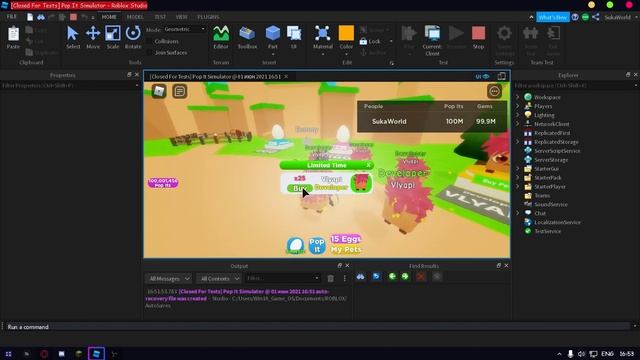The image size is (640, 360).
Task: Open the in-game chat icon
Action: 179,91
